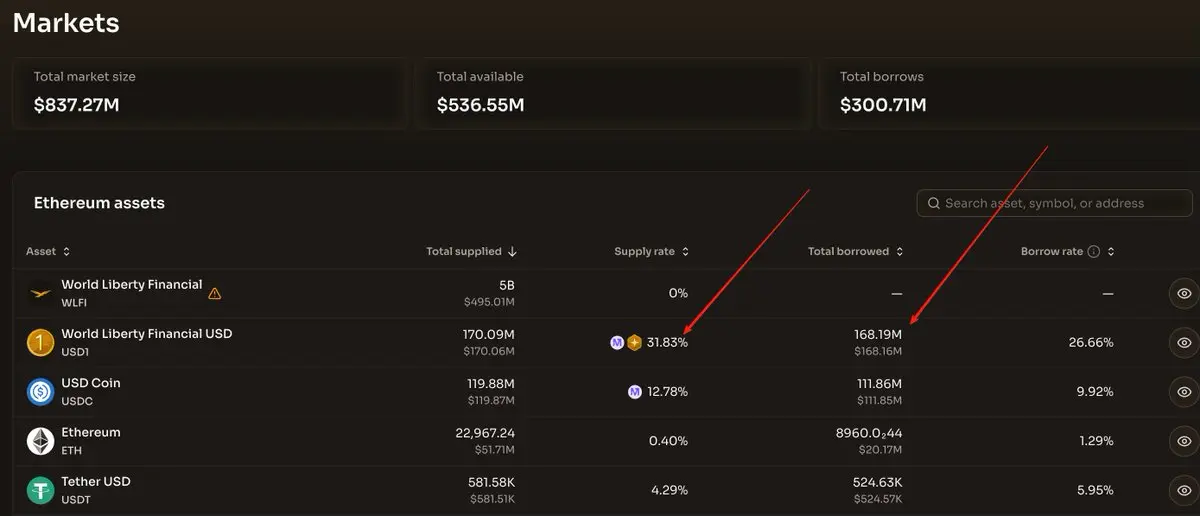The image size is (1200, 516).
Task: Click the $20.17M ETH borrowed amount
Action: click(880, 449)
